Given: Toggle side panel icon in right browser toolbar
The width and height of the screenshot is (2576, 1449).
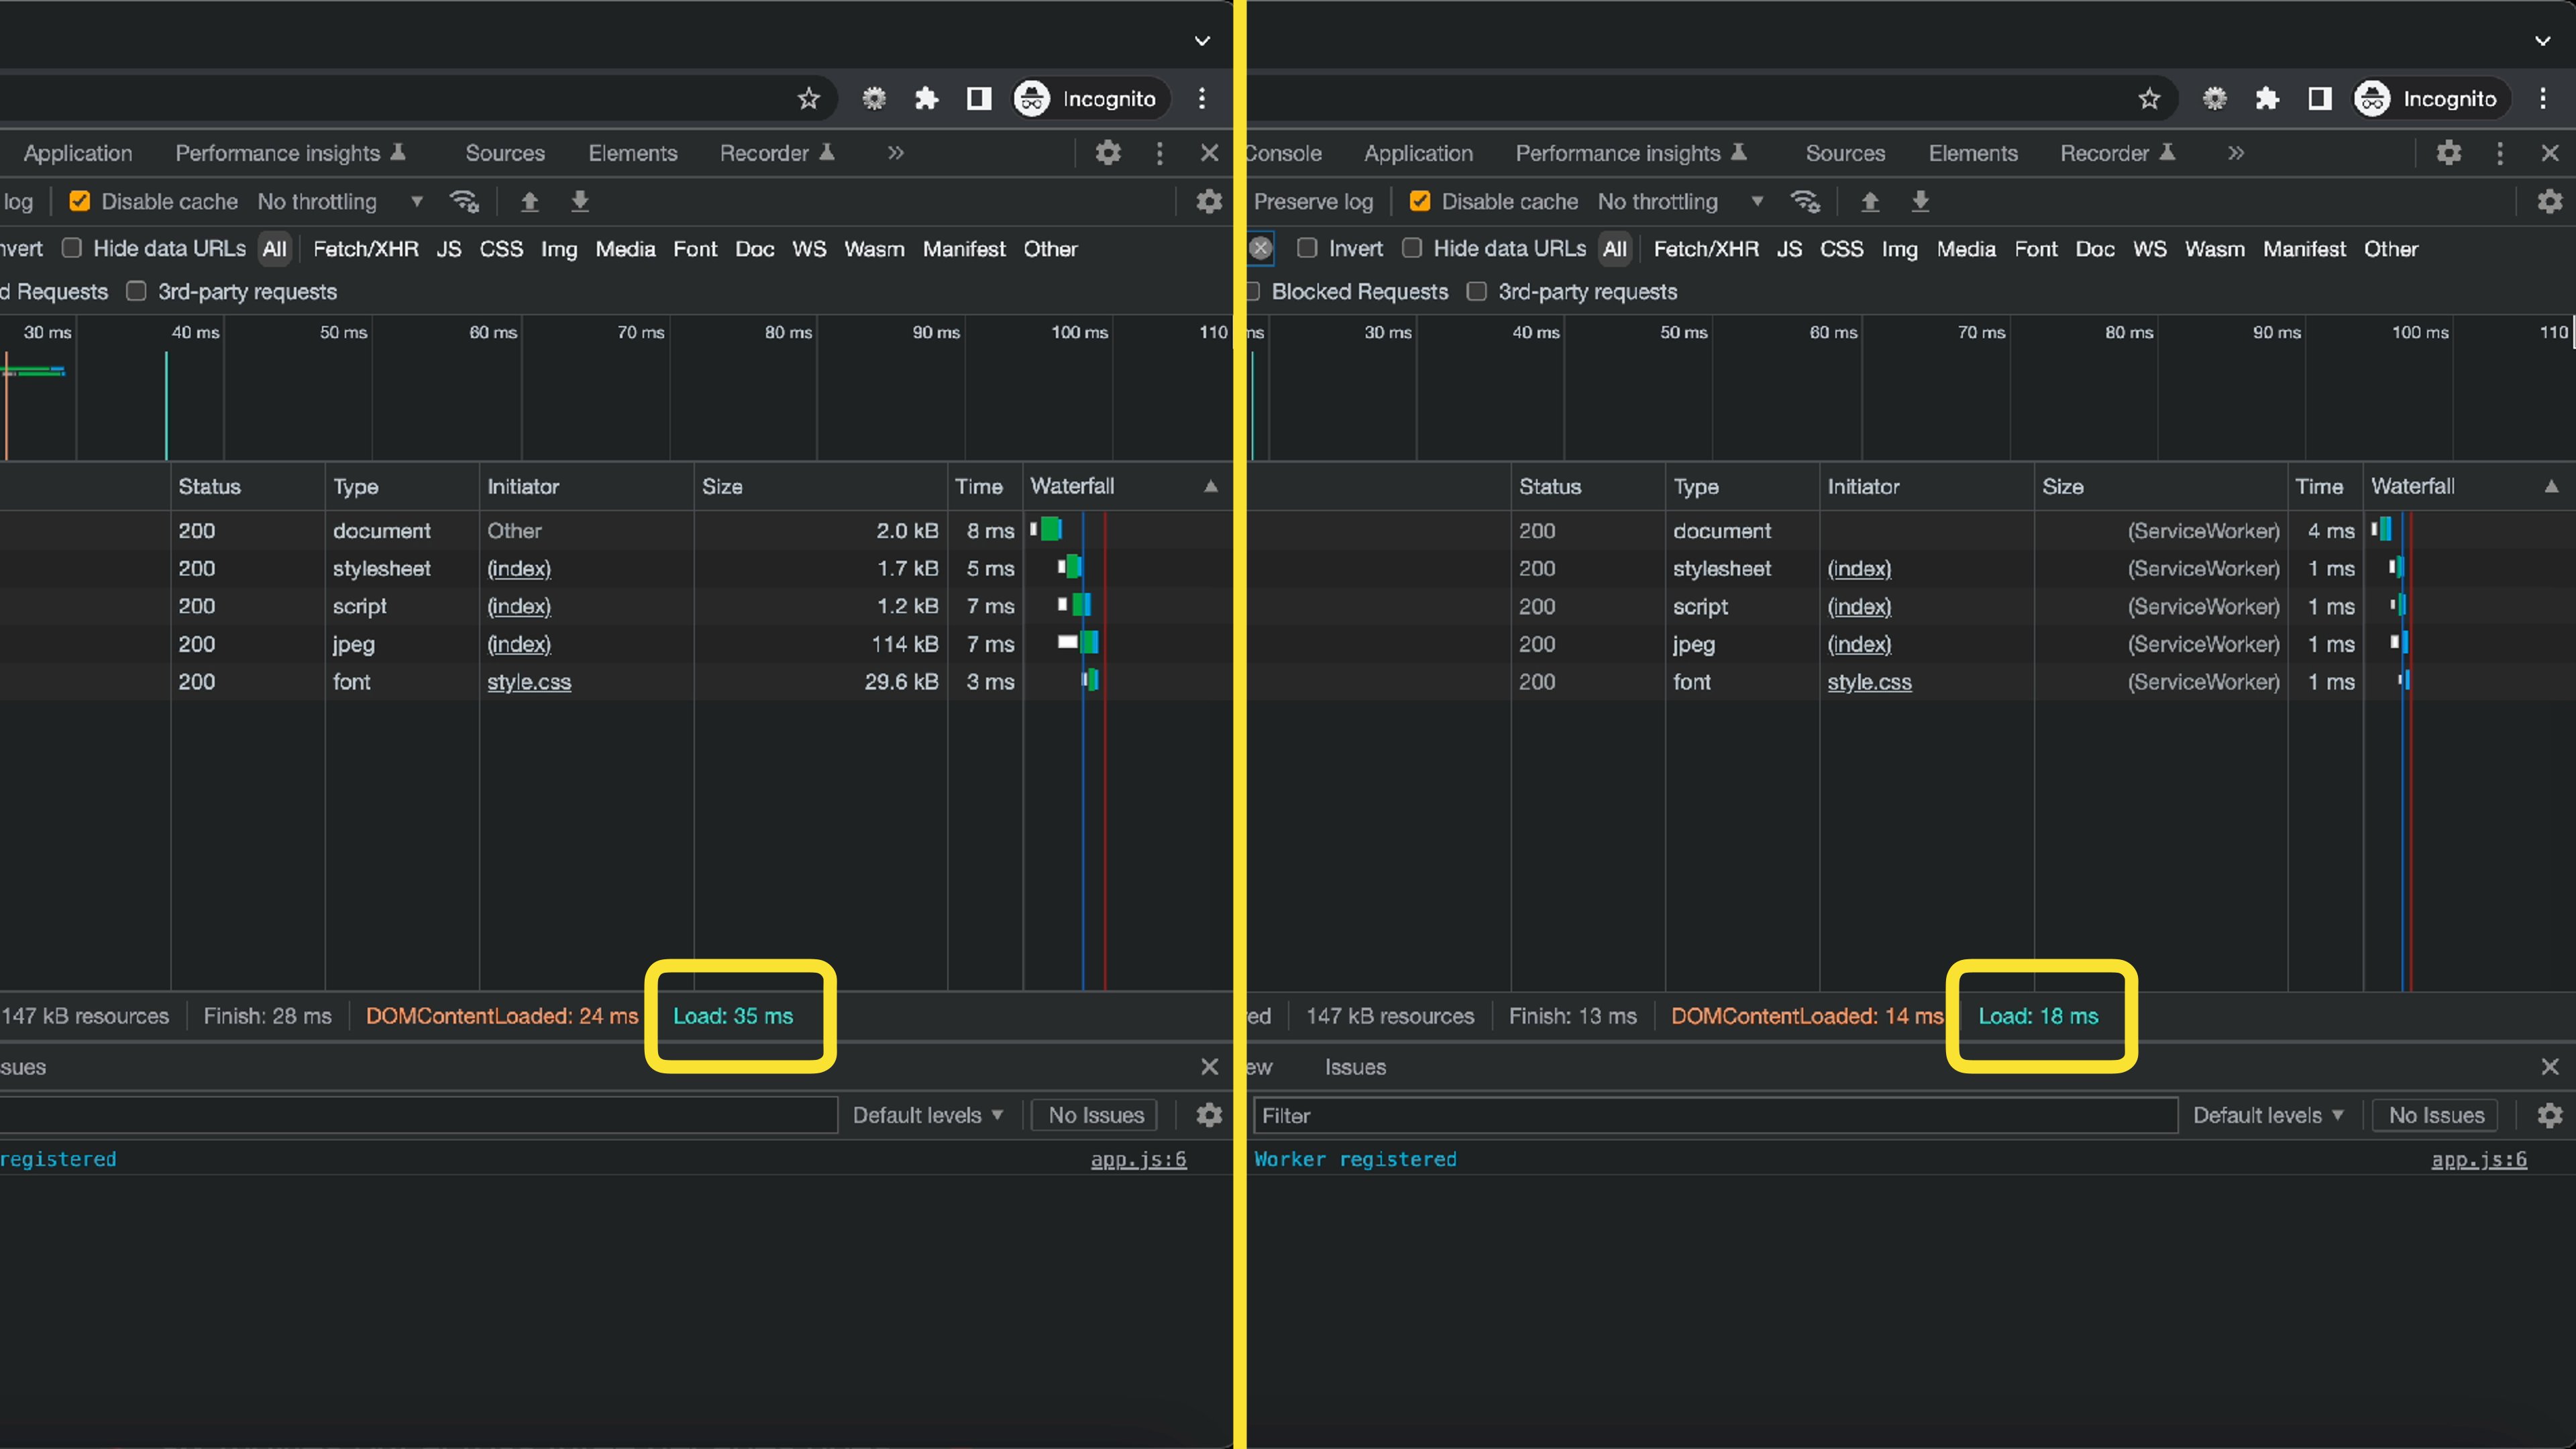Looking at the screenshot, I should pos(2320,98).
